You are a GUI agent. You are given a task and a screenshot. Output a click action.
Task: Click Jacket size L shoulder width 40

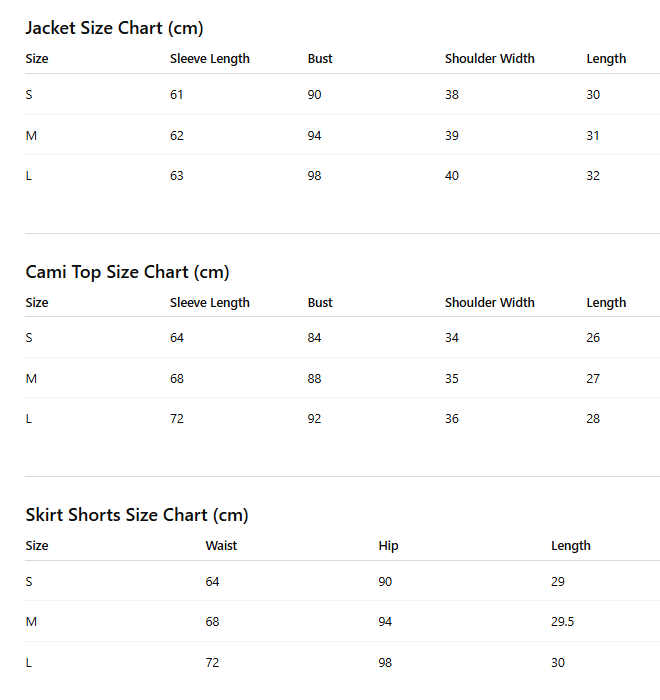pos(451,175)
